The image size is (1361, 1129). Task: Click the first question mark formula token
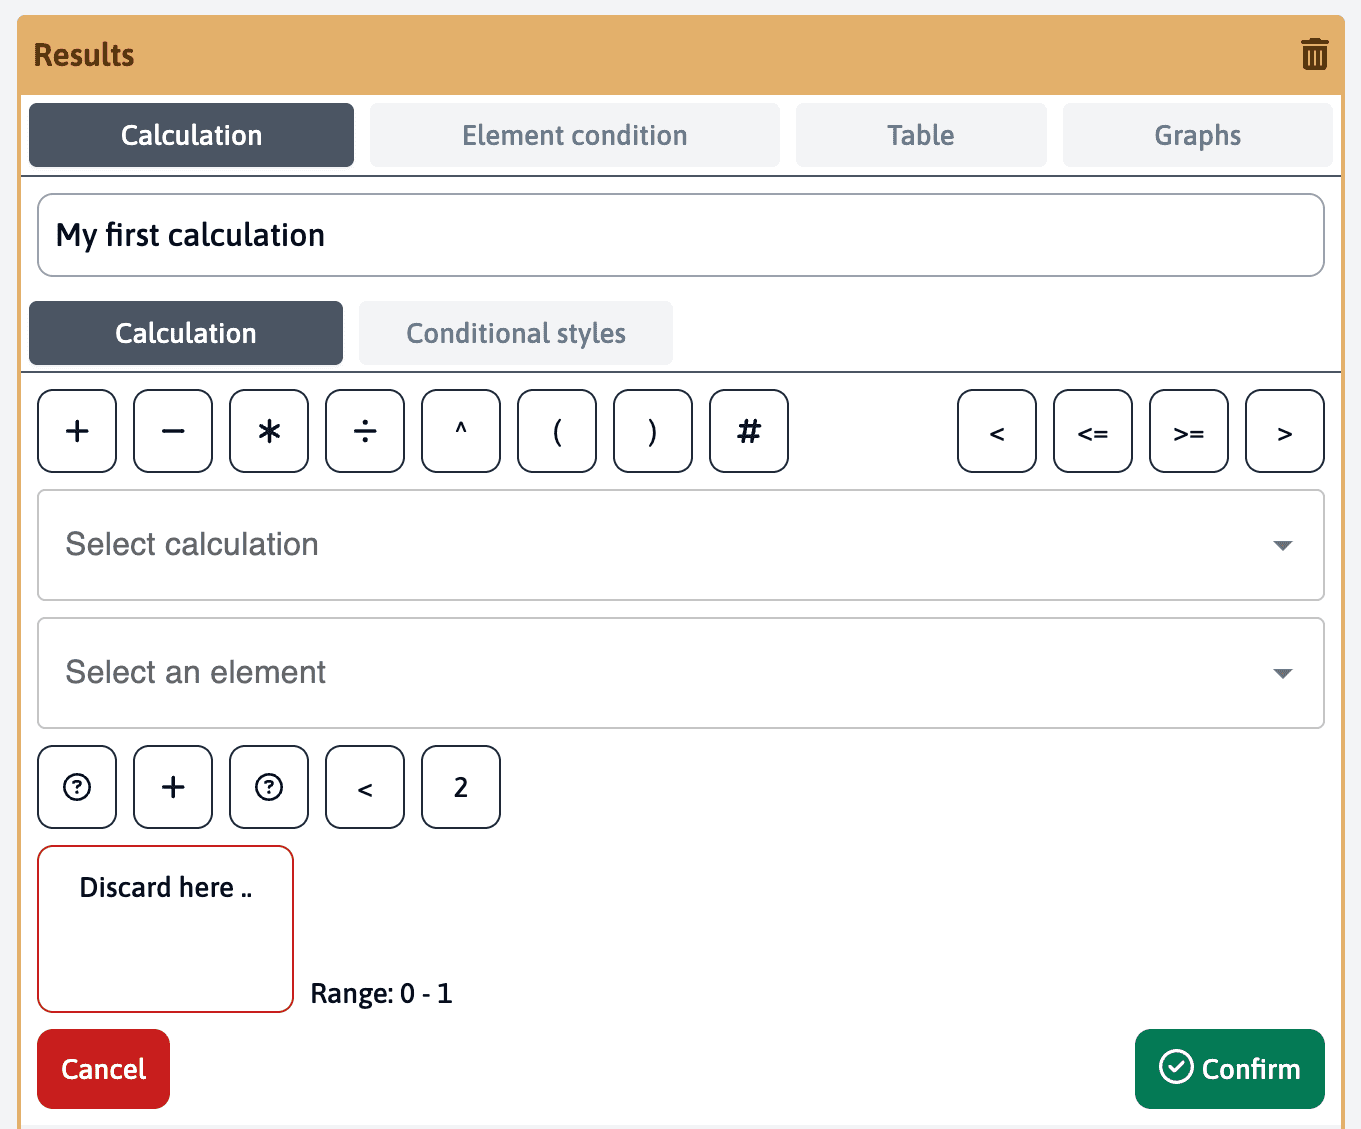tap(77, 787)
